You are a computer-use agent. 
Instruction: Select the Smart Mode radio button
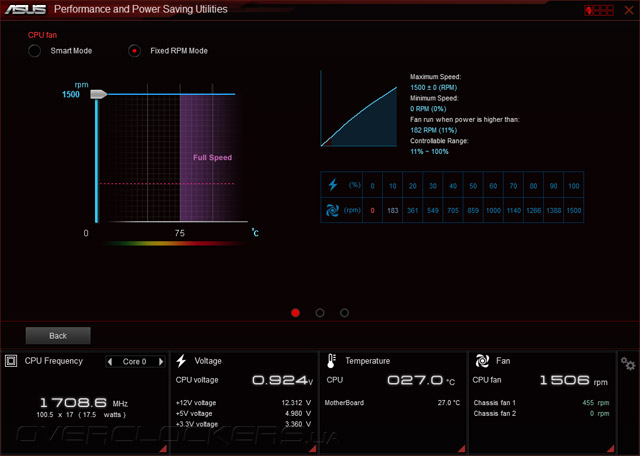(34, 51)
